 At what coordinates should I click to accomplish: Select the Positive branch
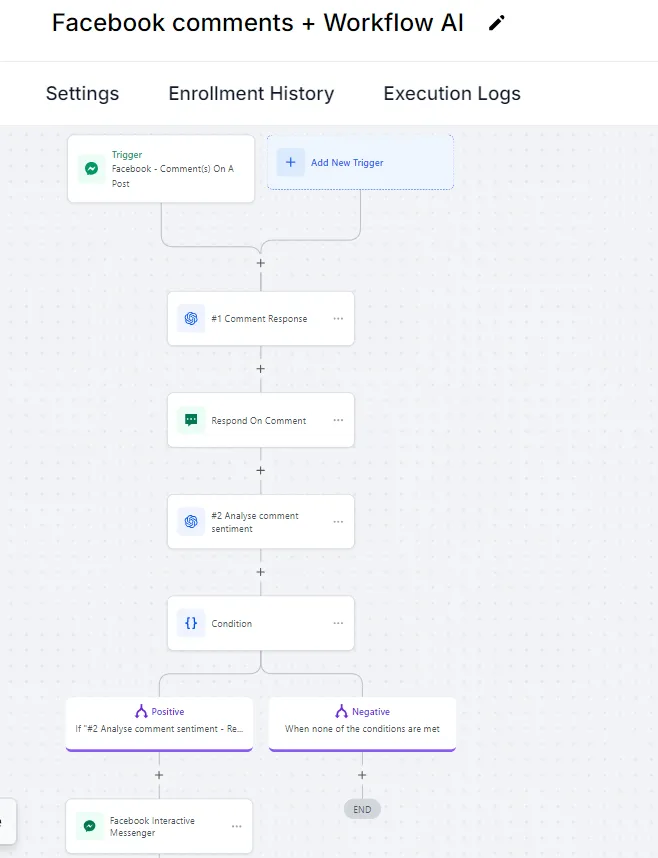[x=159, y=720]
